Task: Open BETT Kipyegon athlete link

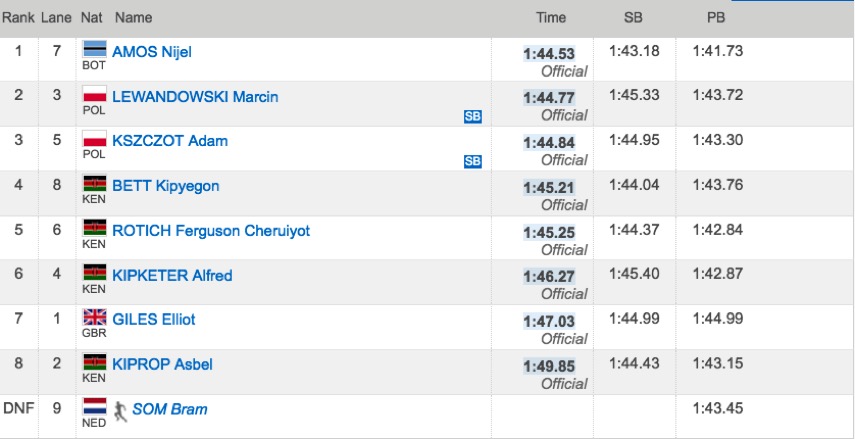Action: pyautogui.click(x=166, y=186)
